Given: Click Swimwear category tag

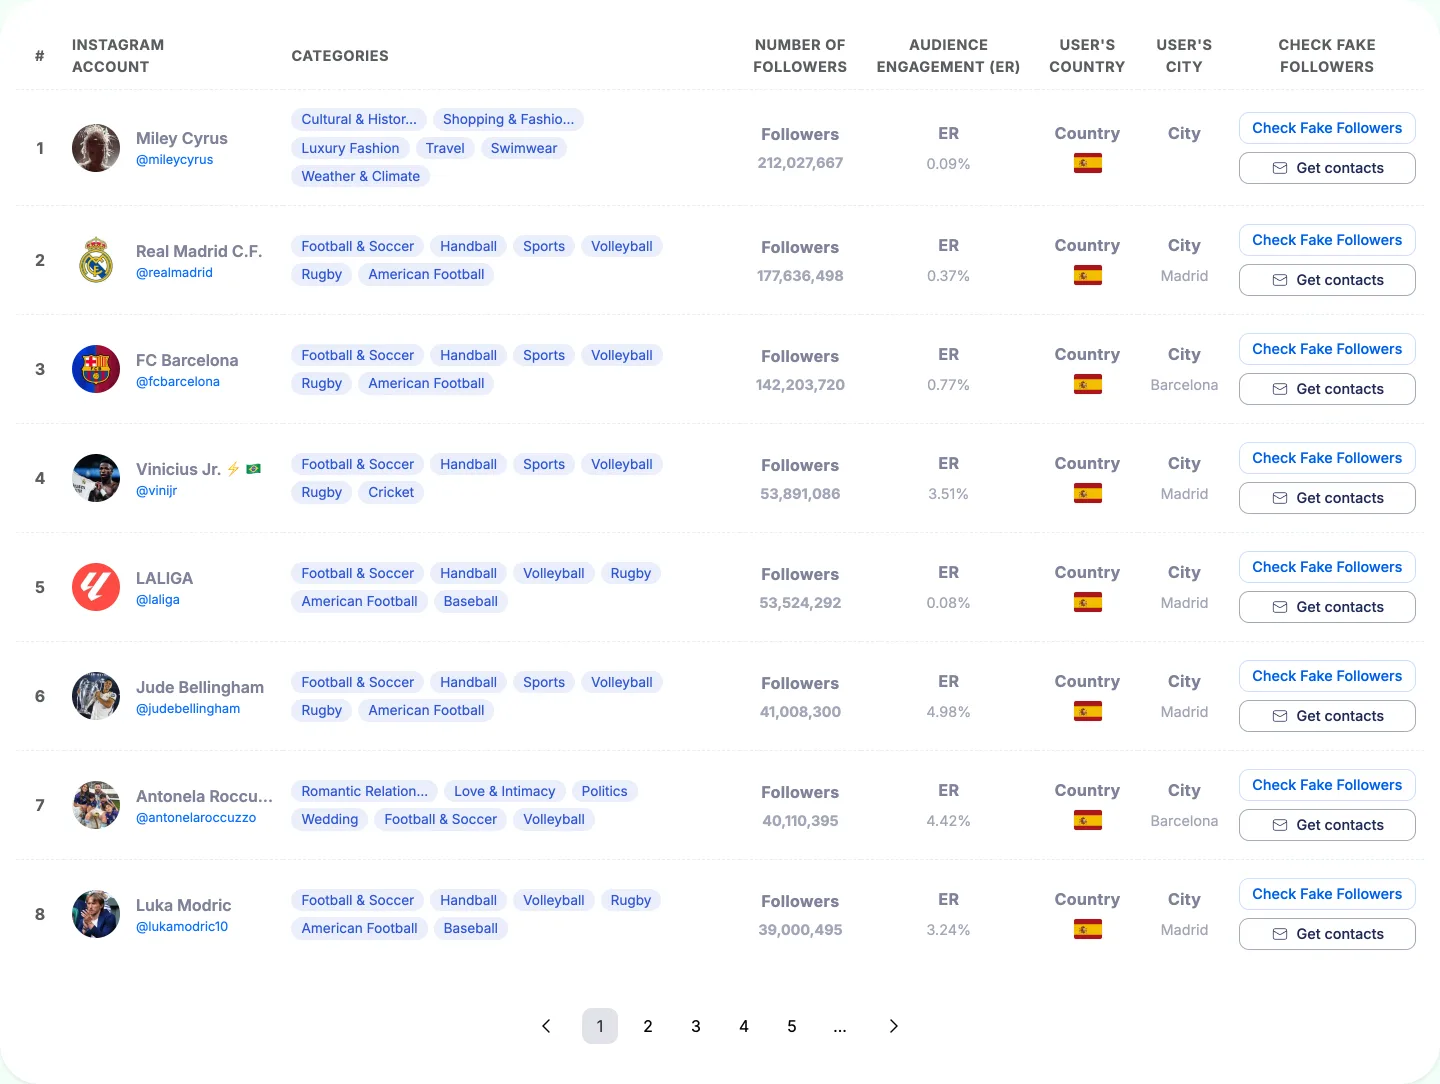Looking at the screenshot, I should pos(524,148).
